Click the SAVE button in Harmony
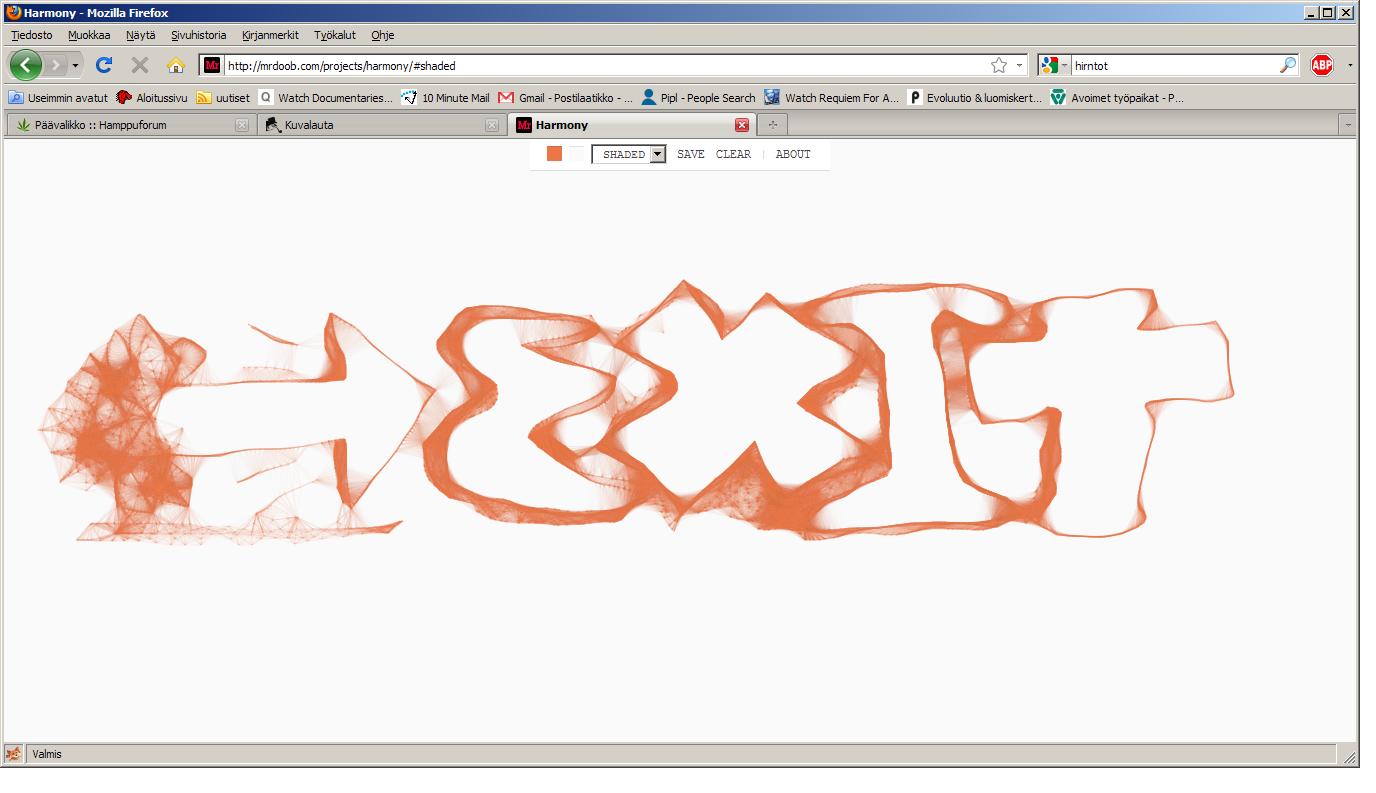1376x793 pixels. coord(690,154)
